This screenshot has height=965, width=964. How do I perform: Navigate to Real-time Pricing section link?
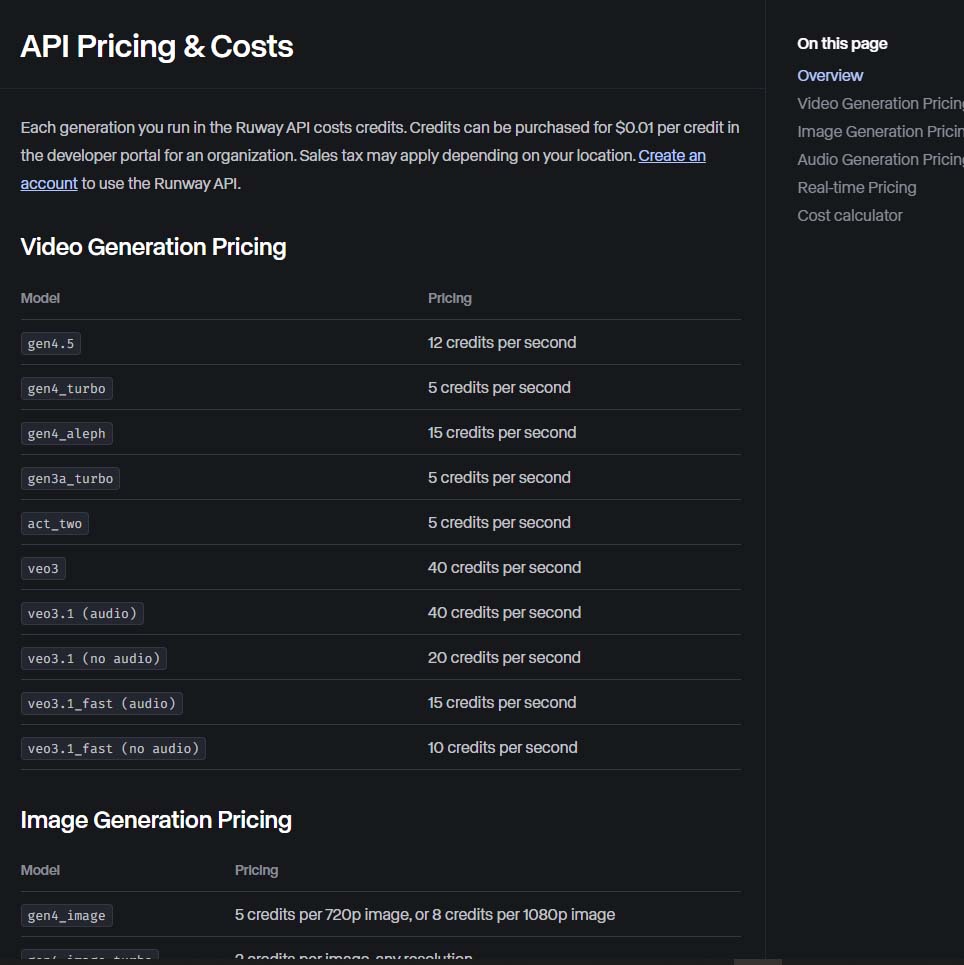pos(856,188)
